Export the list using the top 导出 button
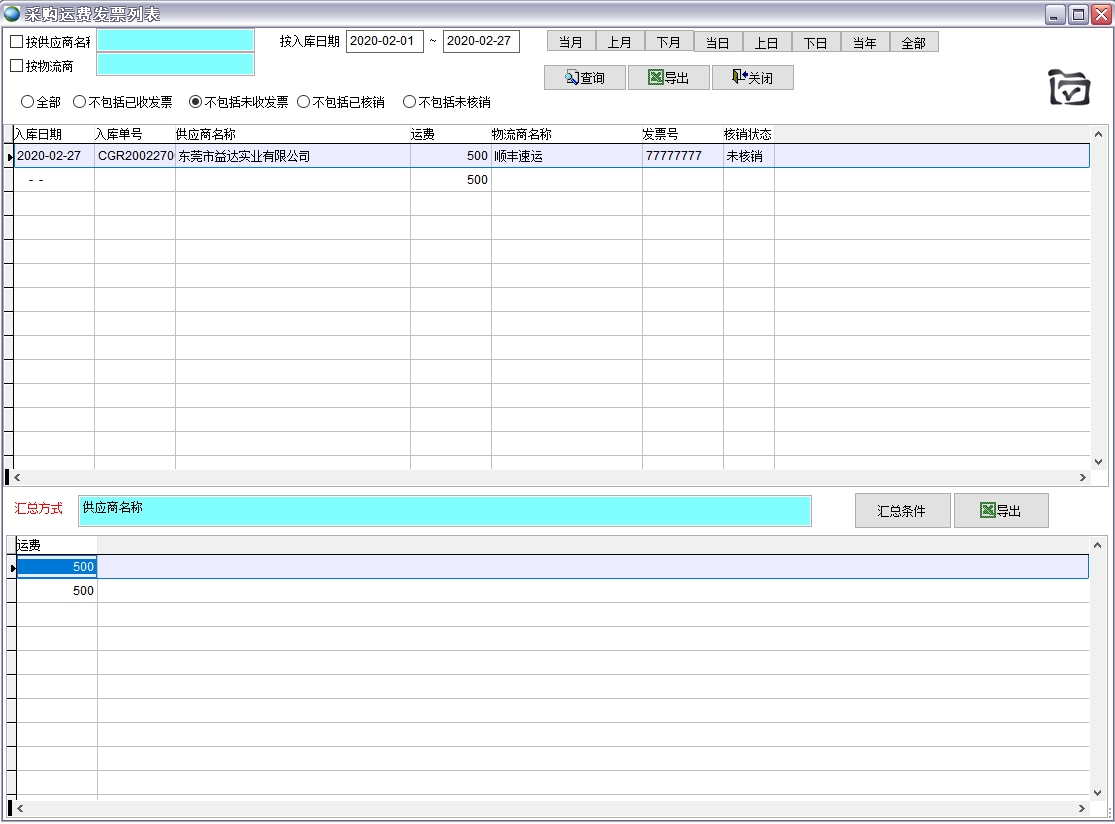Screen dimensions: 1115x824 [668, 78]
